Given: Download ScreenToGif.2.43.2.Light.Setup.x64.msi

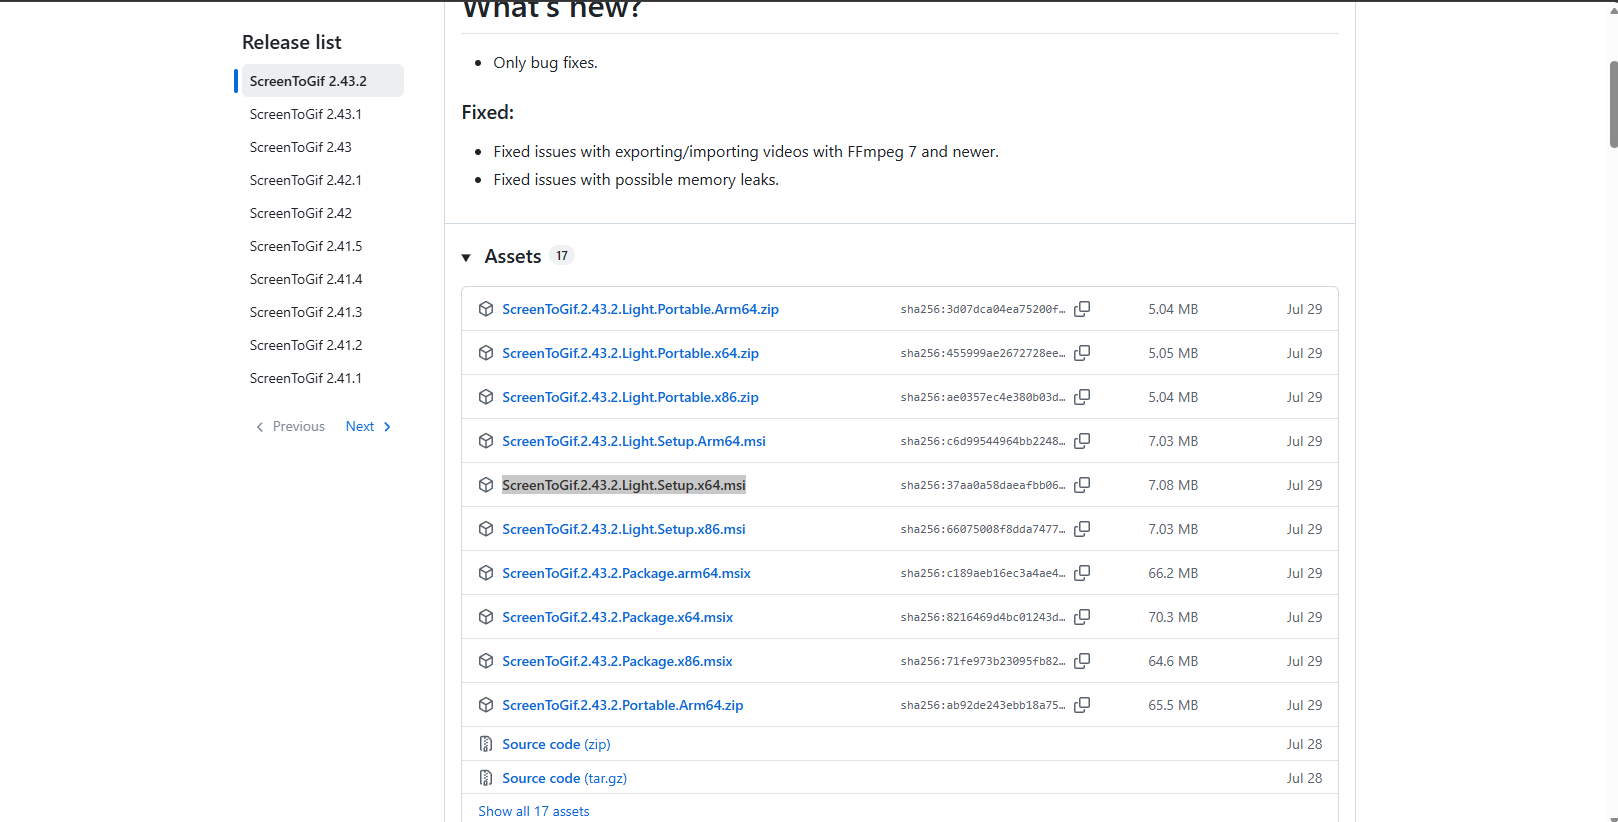Looking at the screenshot, I should (x=624, y=485).
